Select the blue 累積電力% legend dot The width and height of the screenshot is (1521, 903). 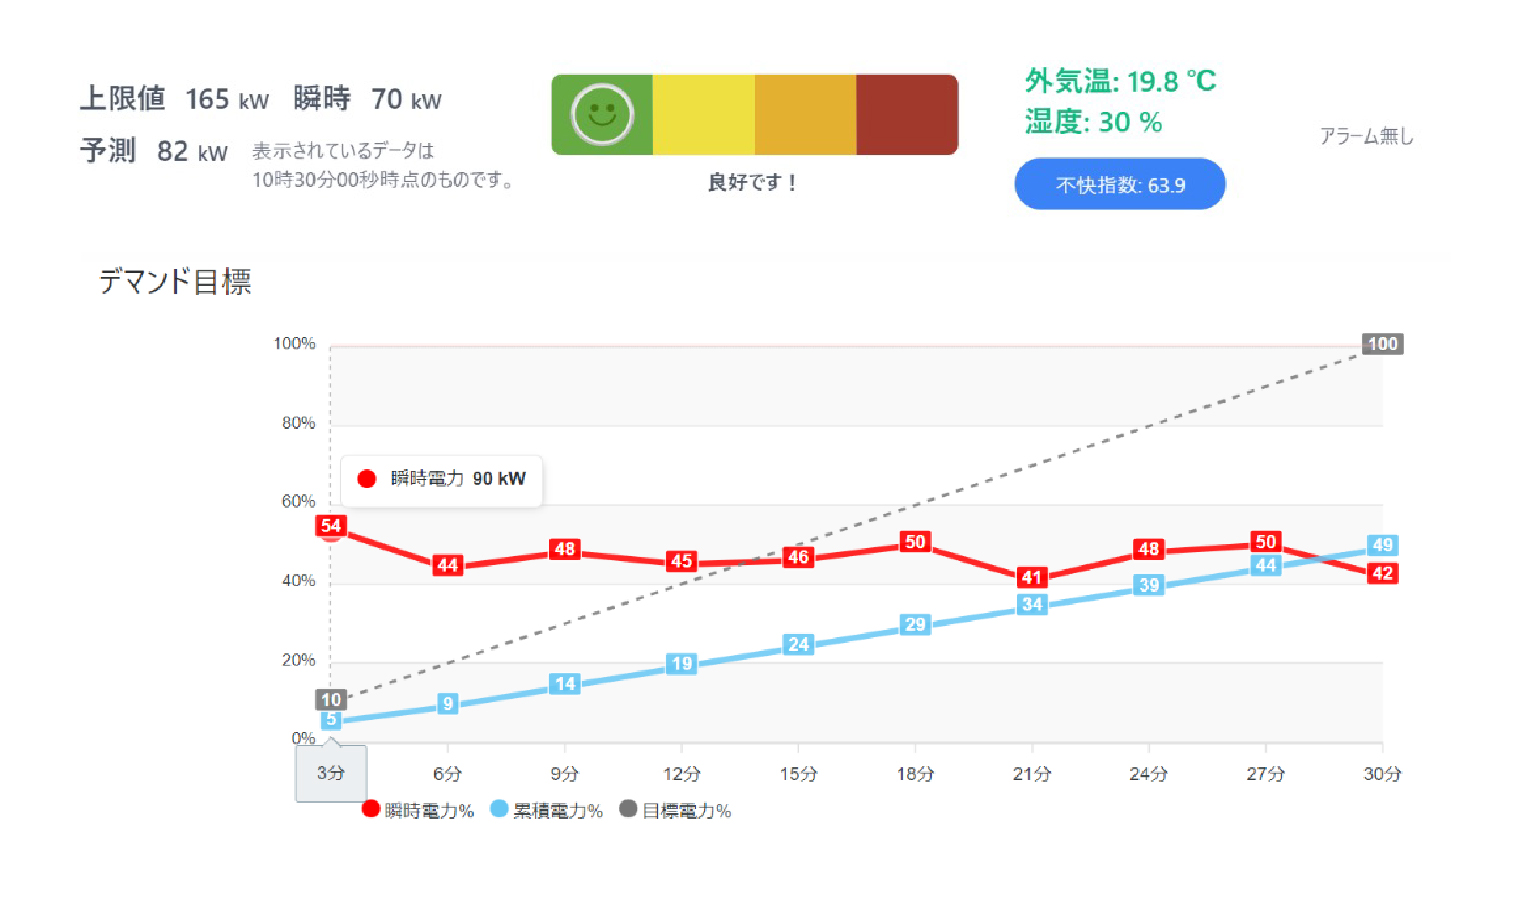click(x=497, y=810)
